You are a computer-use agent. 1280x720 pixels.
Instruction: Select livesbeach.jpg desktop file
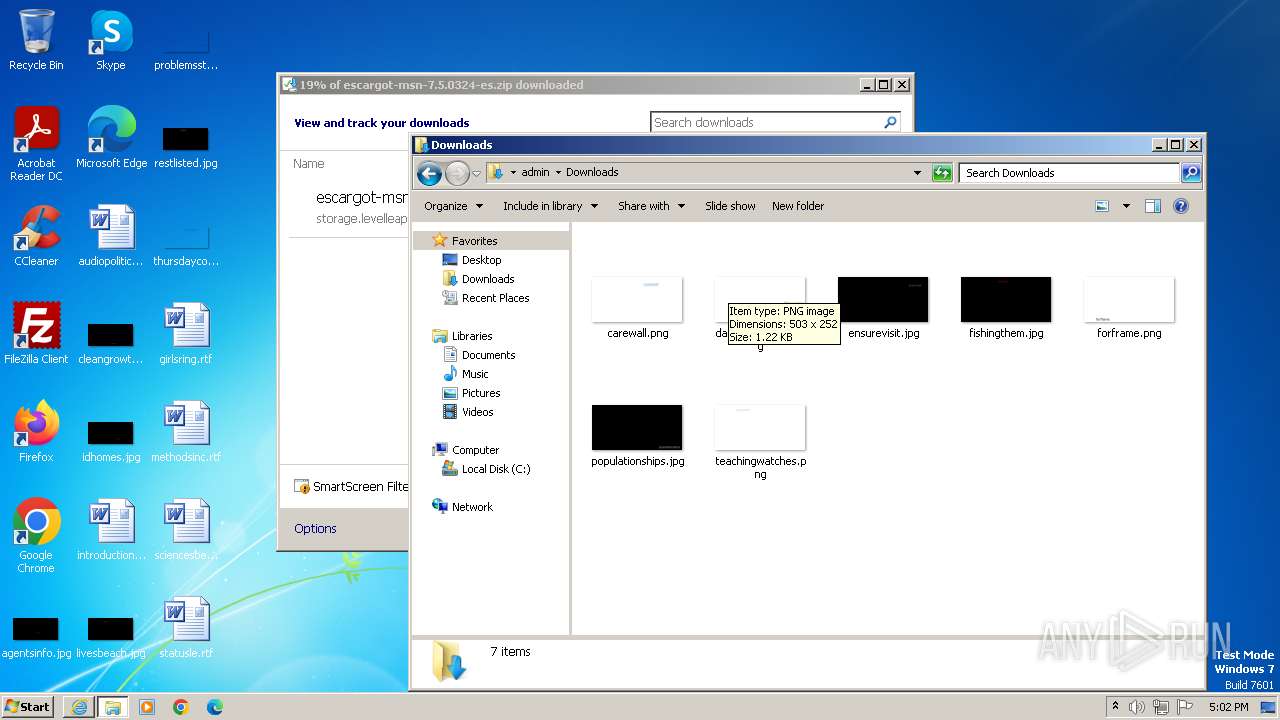click(x=111, y=636)
